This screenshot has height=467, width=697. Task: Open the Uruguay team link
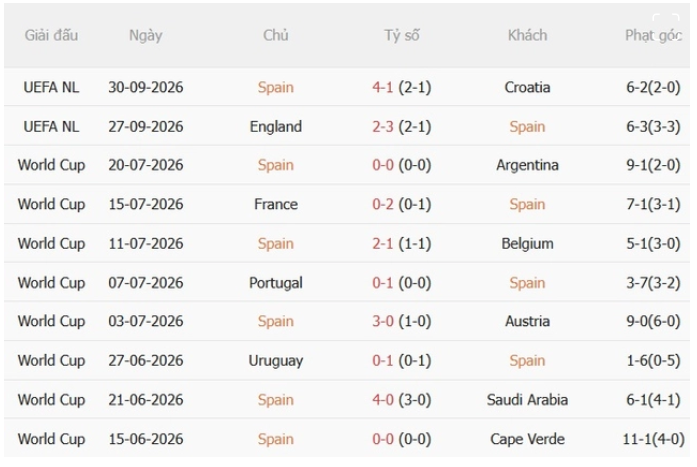276,360
